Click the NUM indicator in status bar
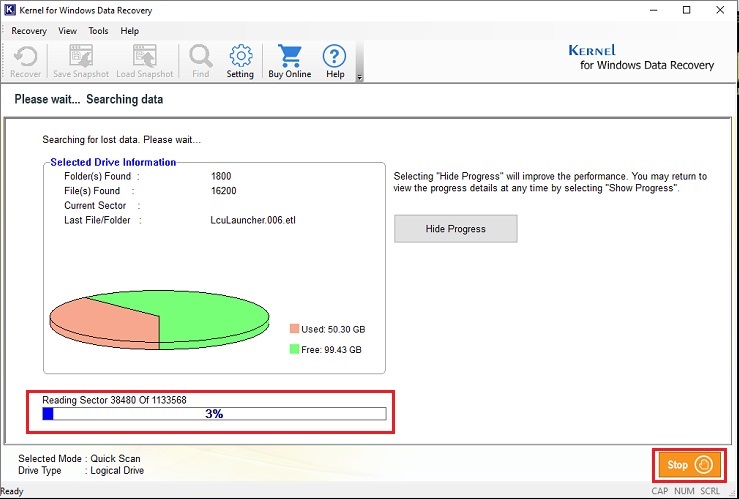739x499 pixels. 684,491
